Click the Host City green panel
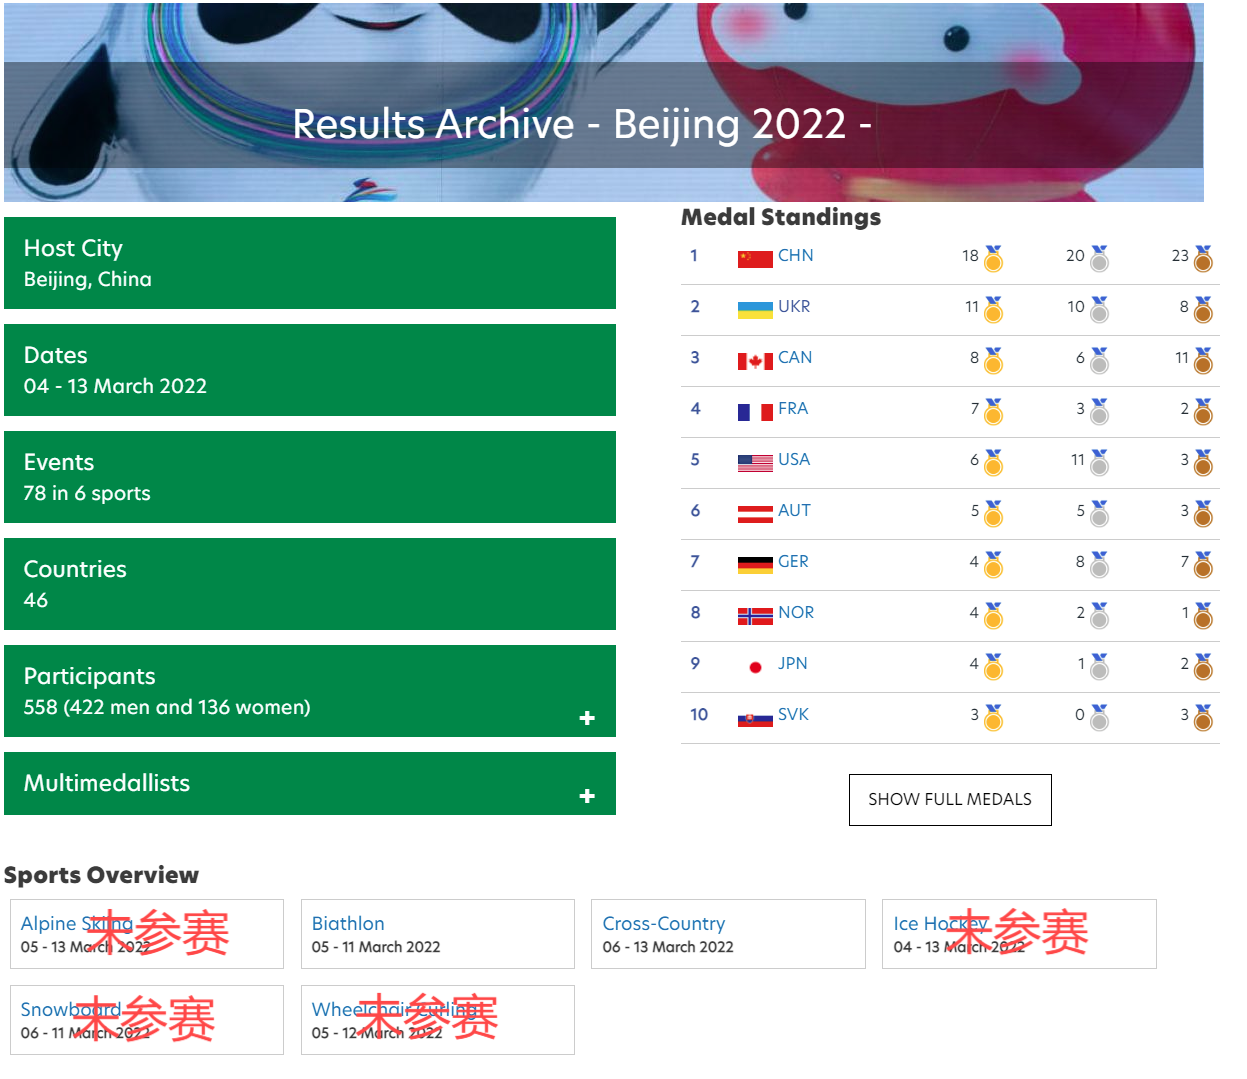The height and width of the screenshot is (1079, 1247). pyautogui.click(x=309, y=263)
